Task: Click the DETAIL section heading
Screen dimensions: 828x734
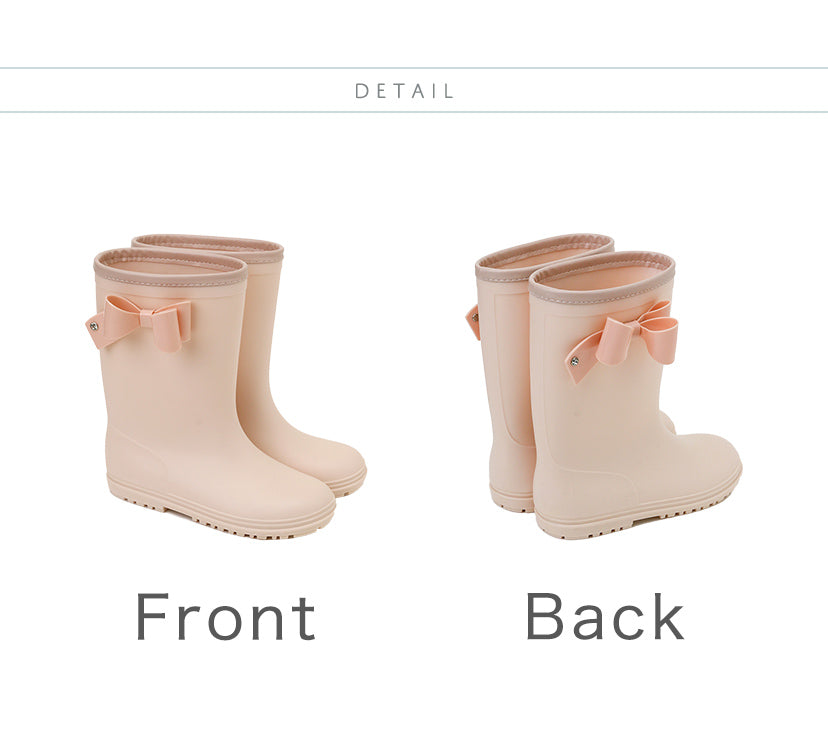Action: pyautogui.click(x=404, y=91)
